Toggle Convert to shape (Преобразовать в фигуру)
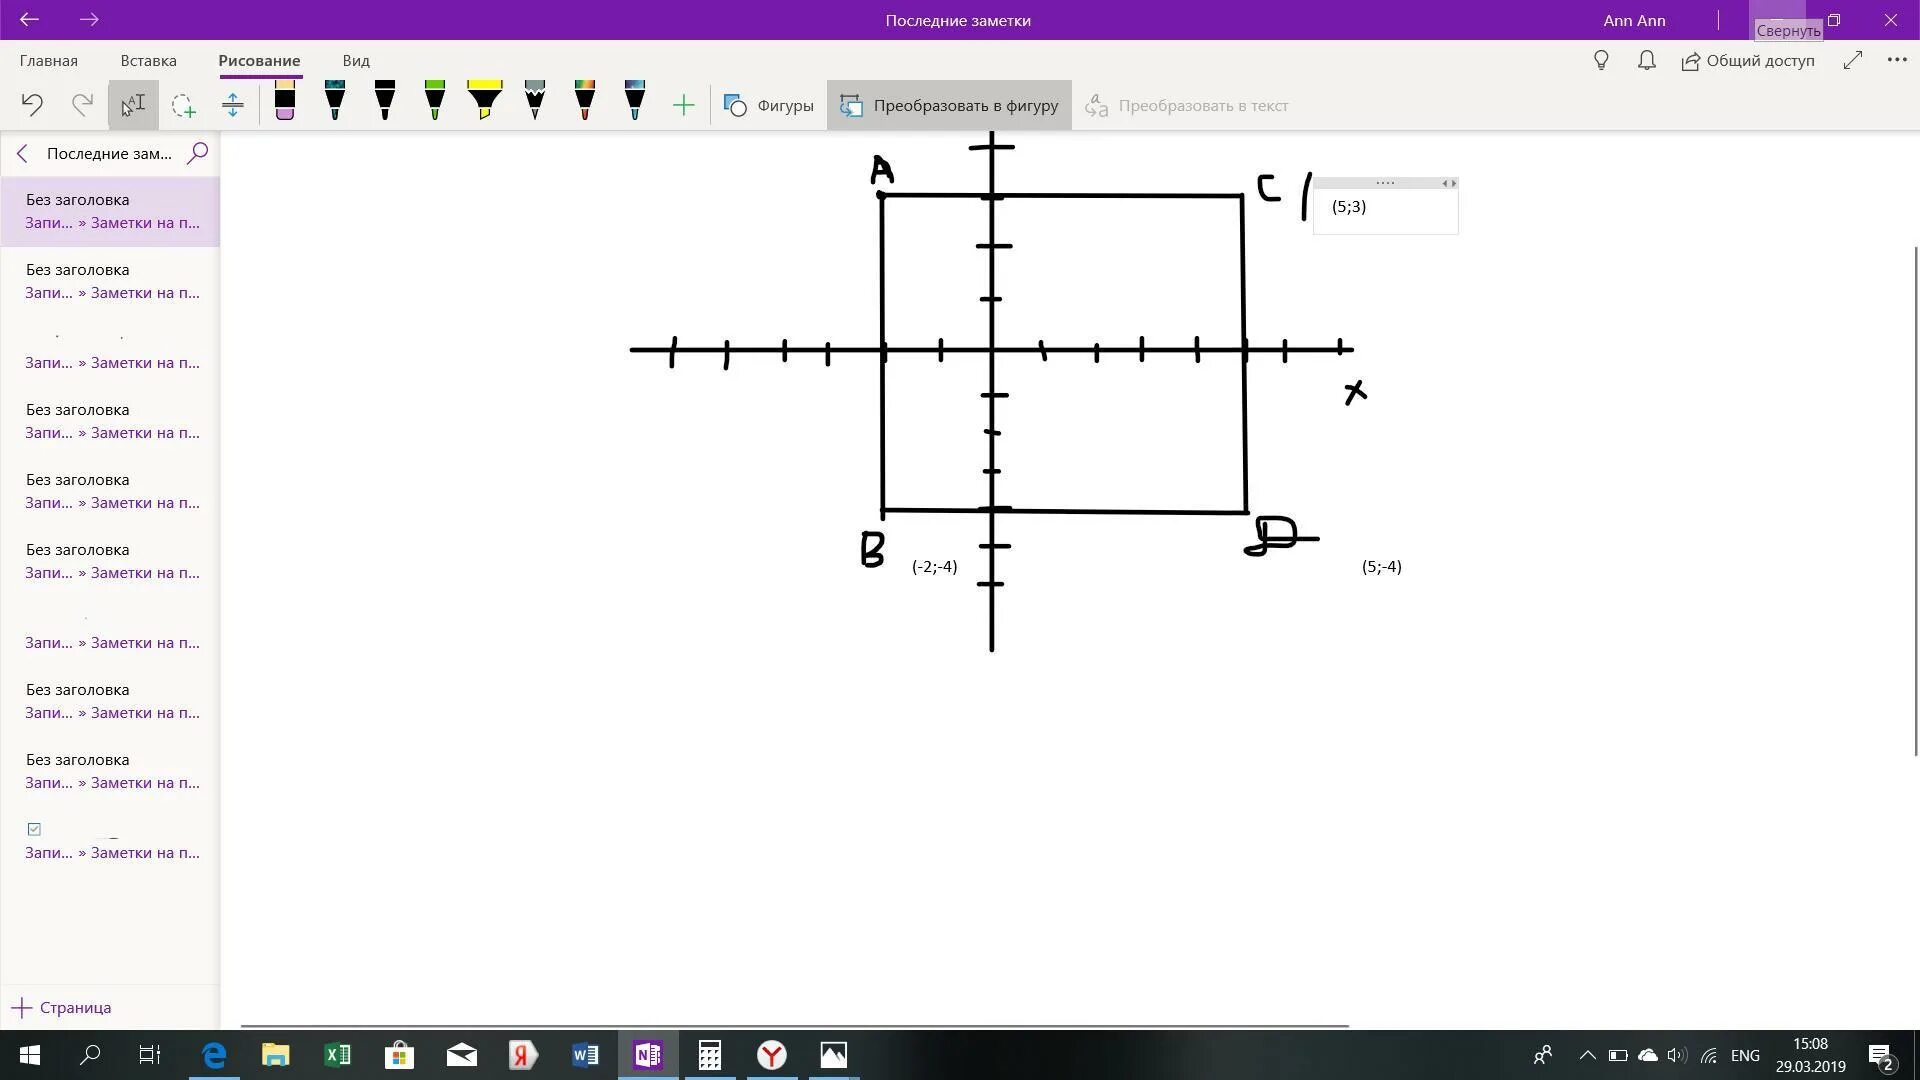1920x1080 pixels. (x=949, y=105)
